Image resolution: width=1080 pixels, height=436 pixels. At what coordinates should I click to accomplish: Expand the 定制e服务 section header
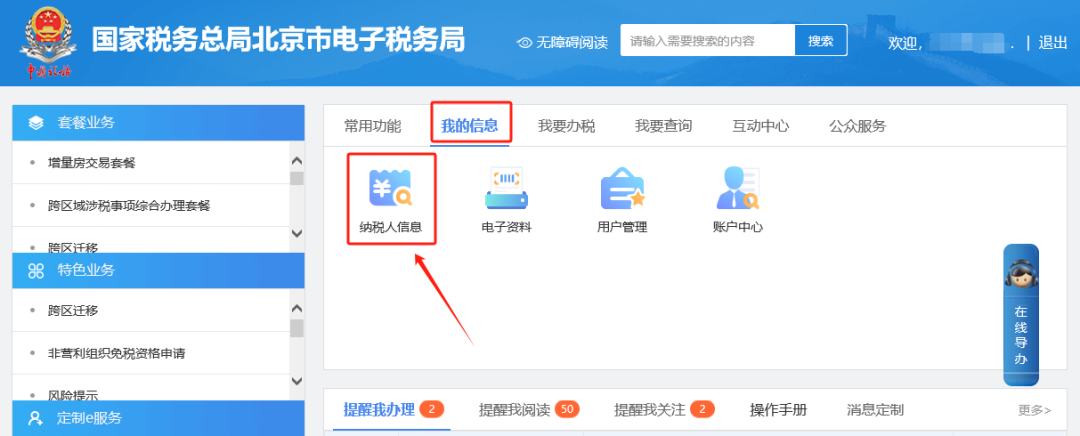(158, 418)
